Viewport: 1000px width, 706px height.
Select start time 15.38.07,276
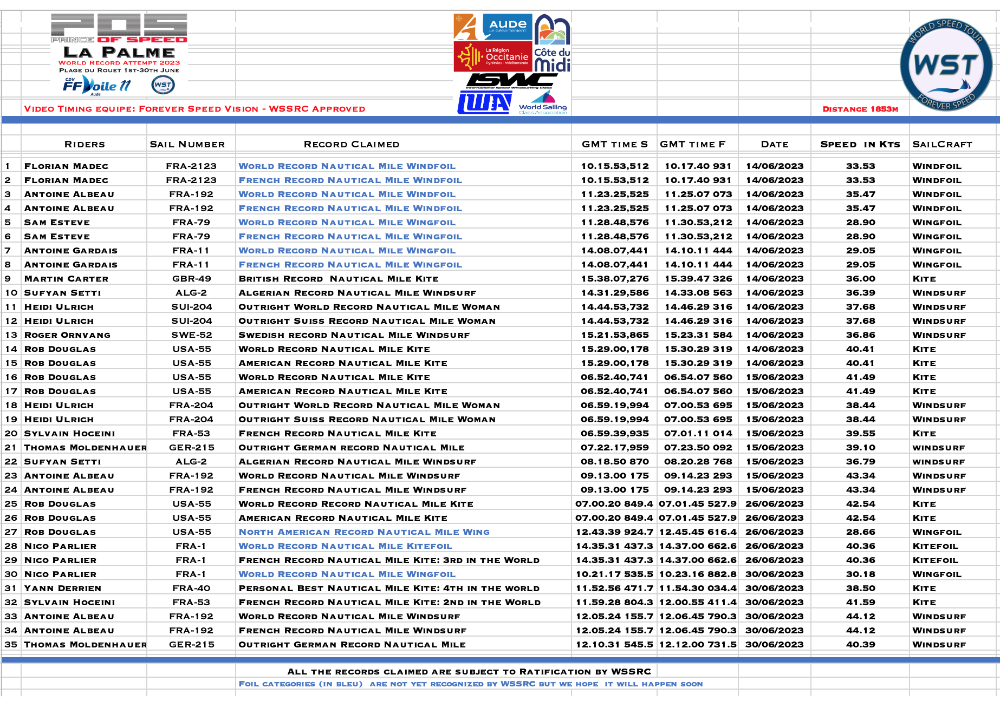[x=614, y=279]
